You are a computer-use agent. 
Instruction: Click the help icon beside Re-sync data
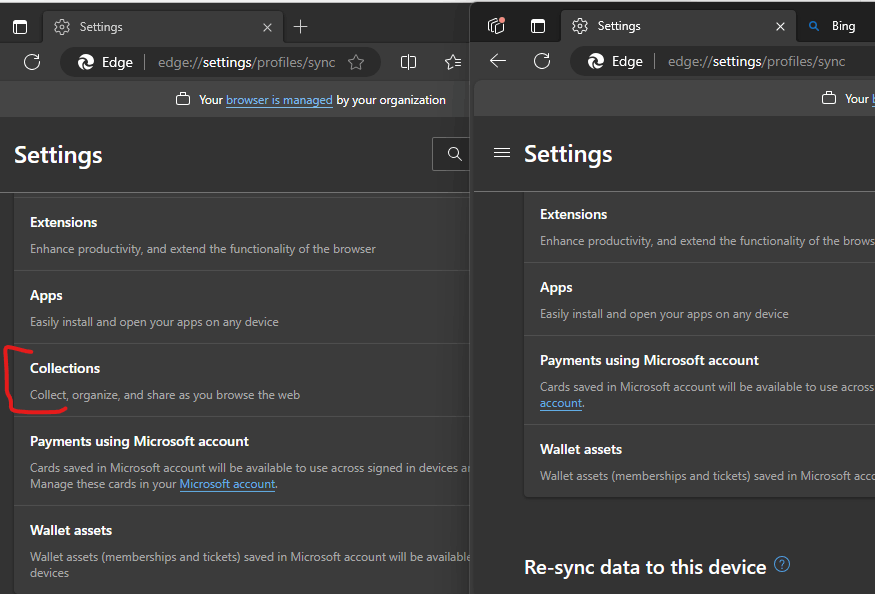click(781, 565)
